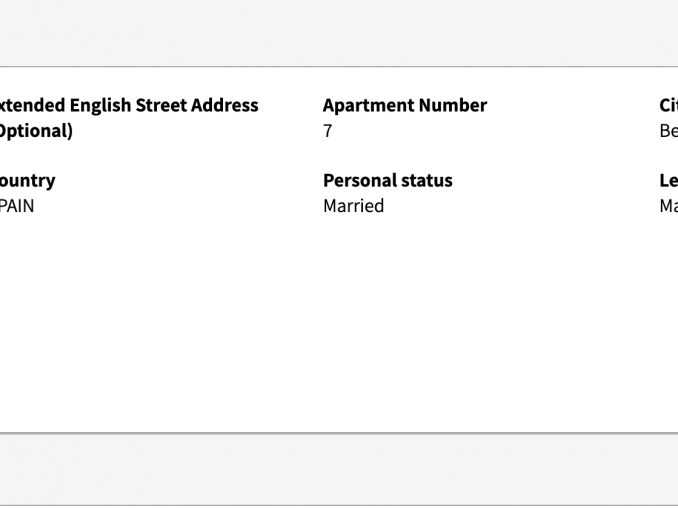Click the word status in Personal status

coord(425,180)
